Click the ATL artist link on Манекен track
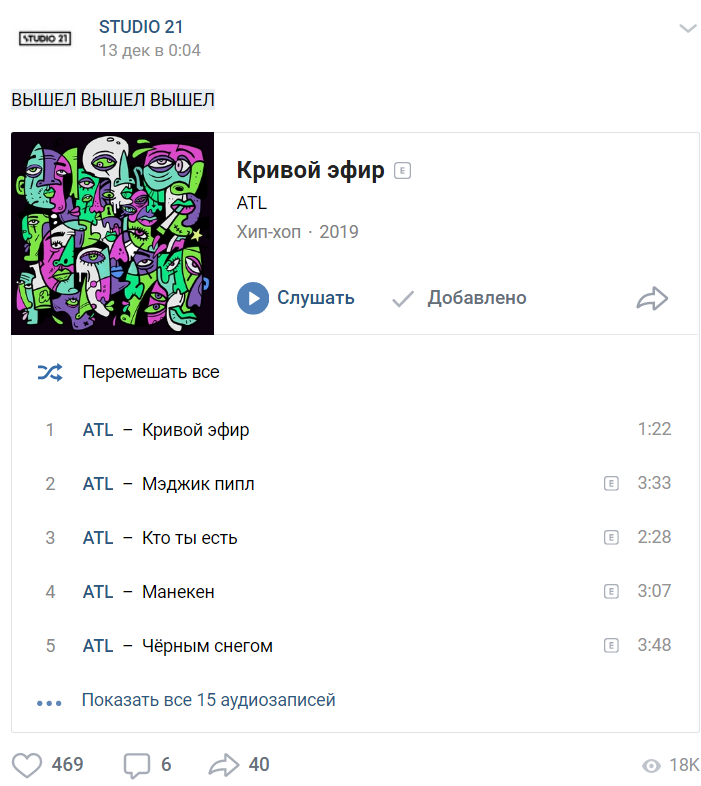 tap(98, 592)
